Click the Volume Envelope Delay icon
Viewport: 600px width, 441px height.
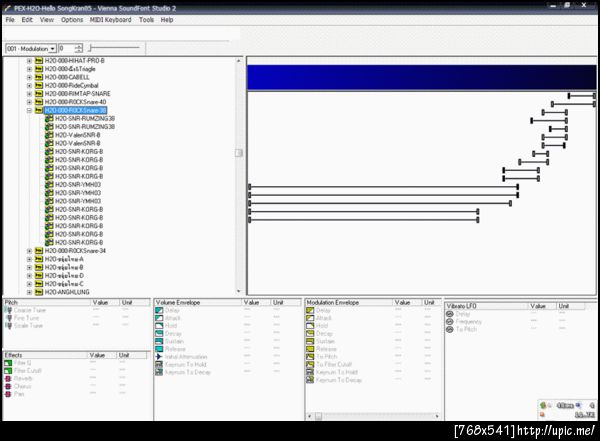click(x=159, y=310)
